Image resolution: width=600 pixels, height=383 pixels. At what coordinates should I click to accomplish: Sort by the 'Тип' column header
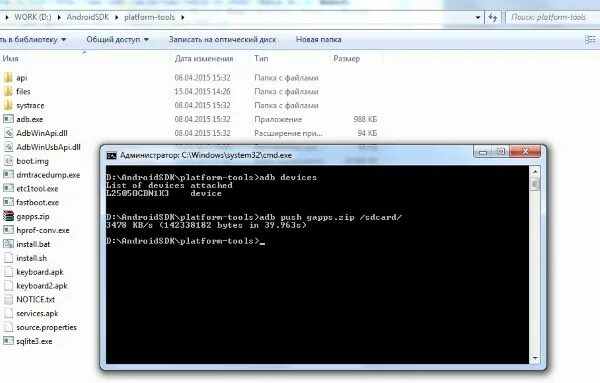tap(261, 59)
